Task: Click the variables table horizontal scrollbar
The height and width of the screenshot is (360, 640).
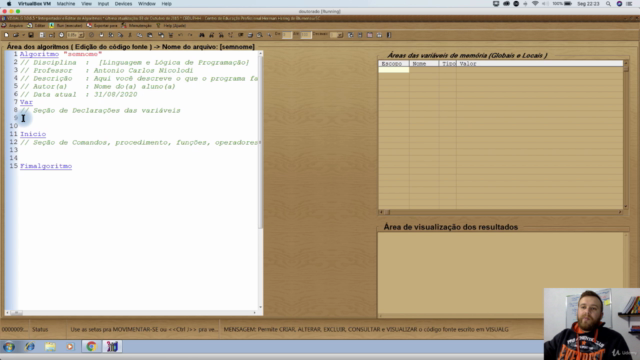Action: (x=501, y=212)
